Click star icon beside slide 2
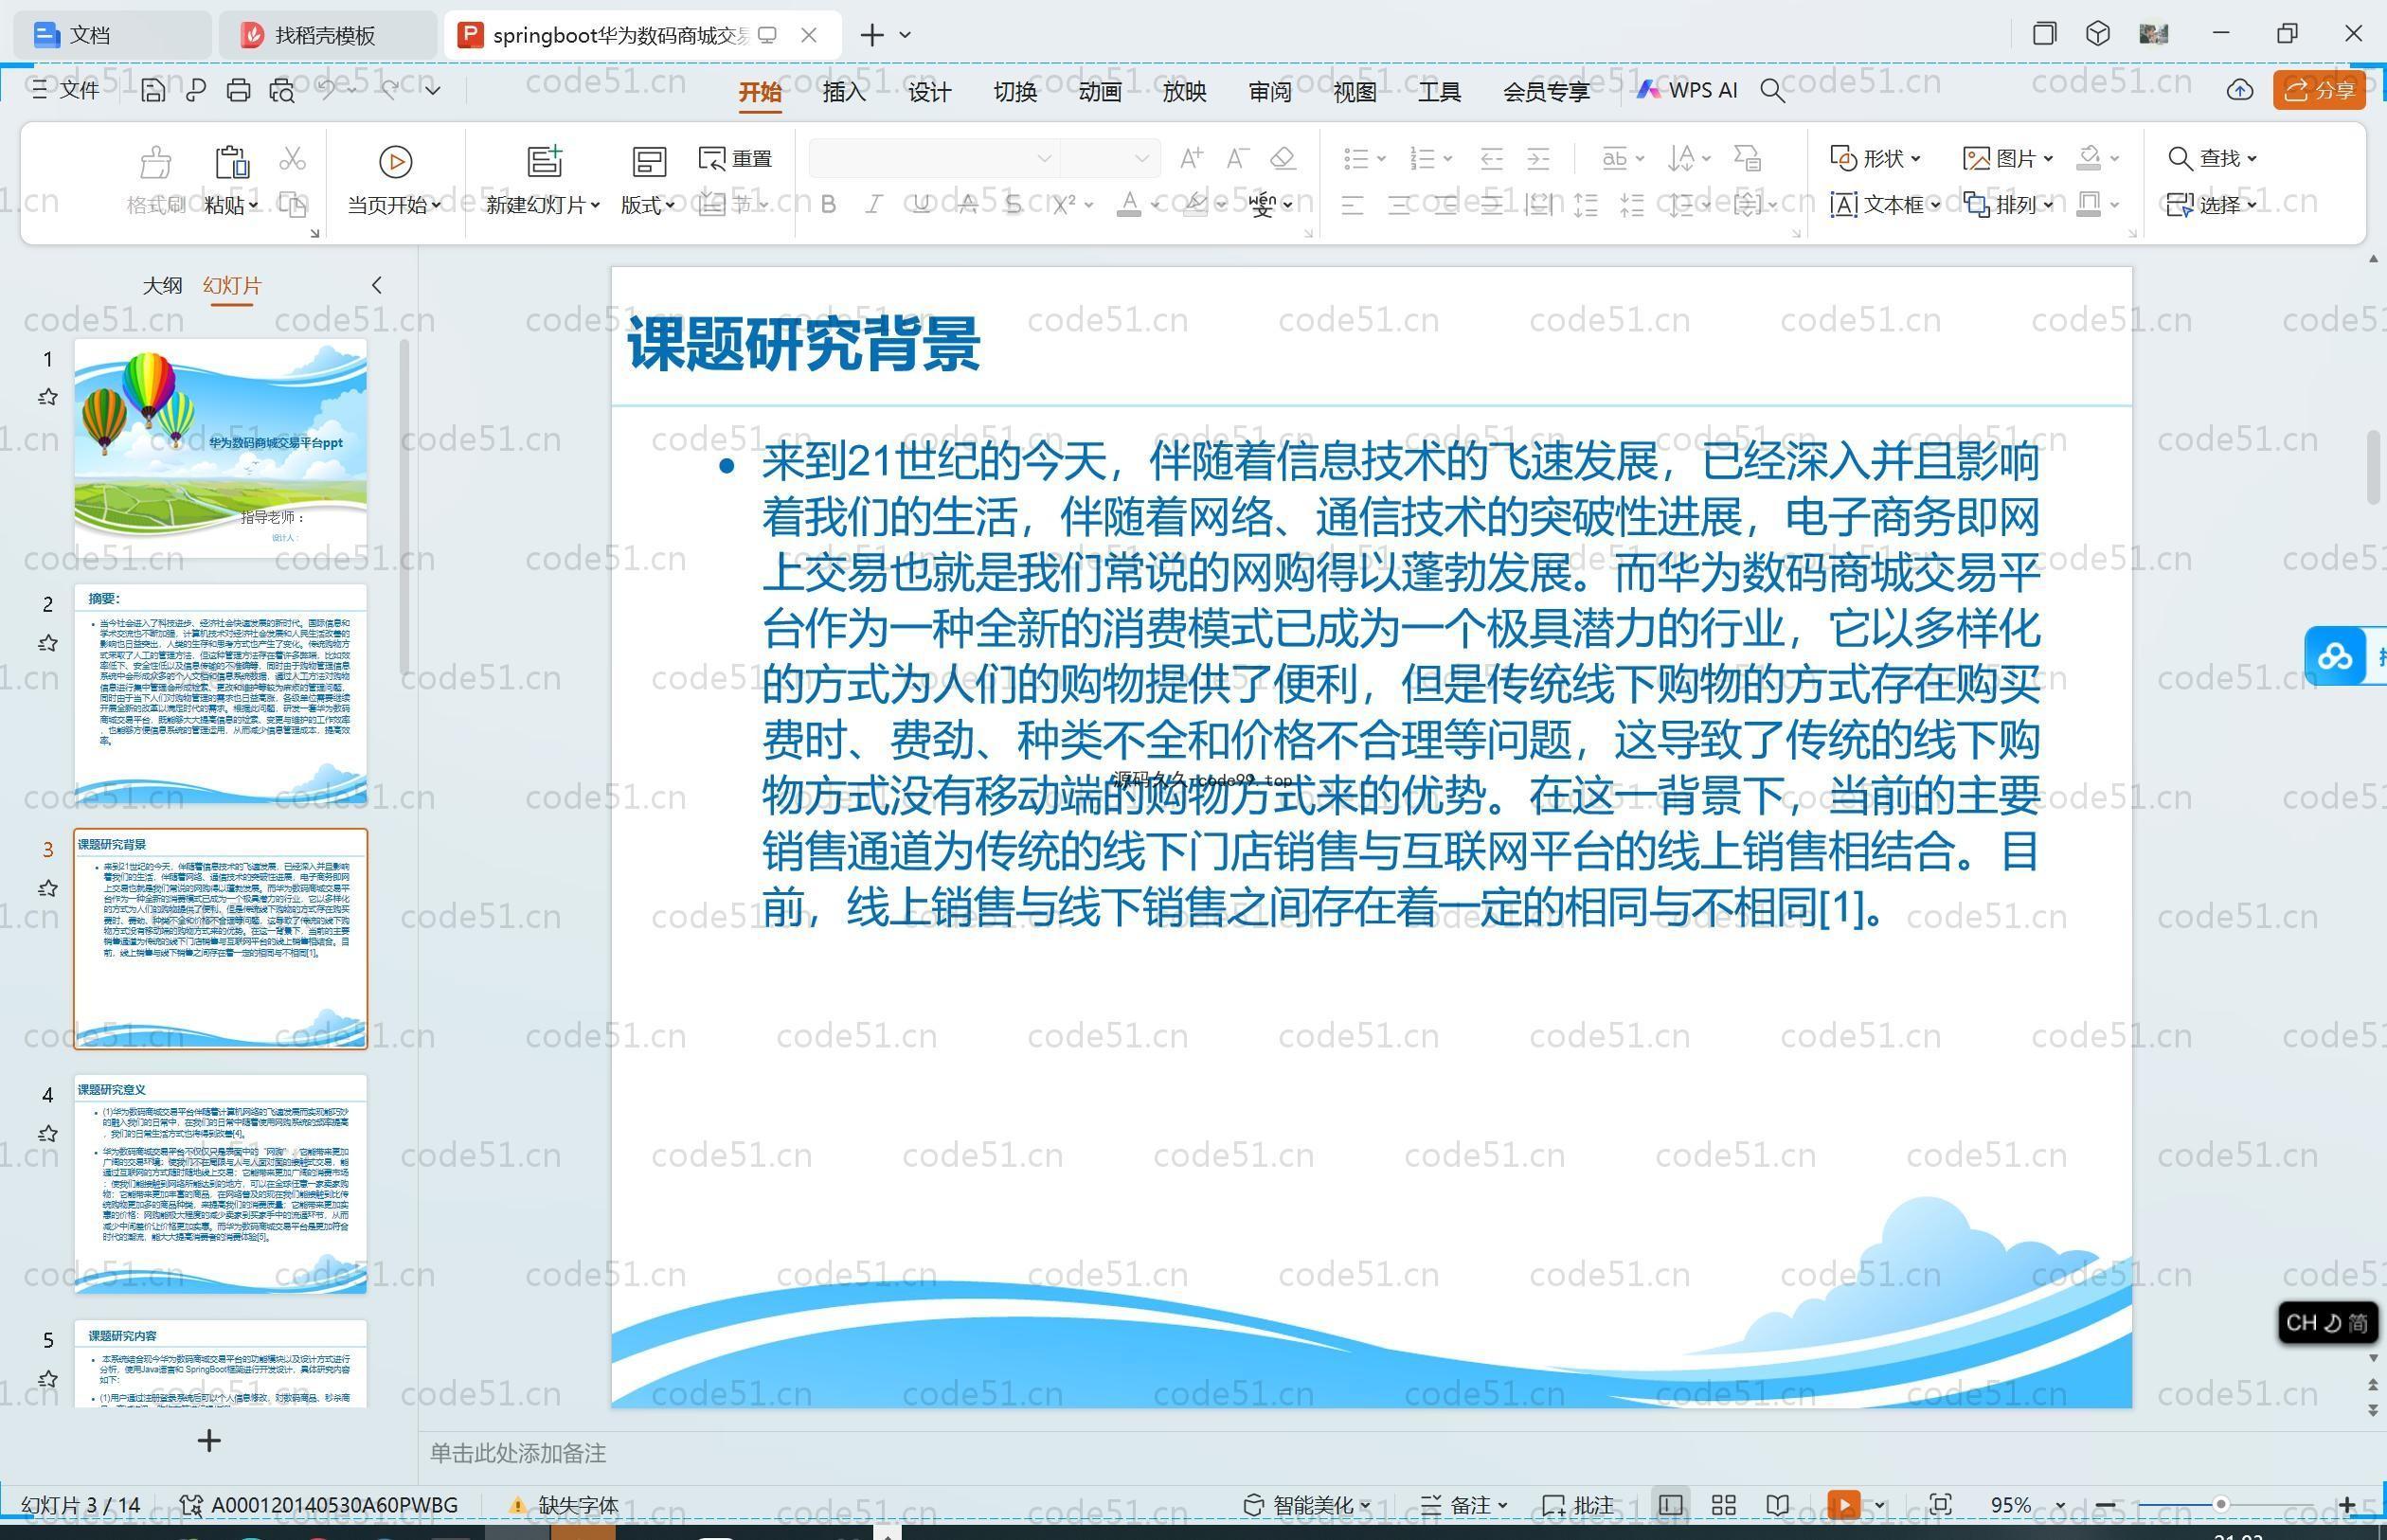The image size is (2387, 1540). click(48, 643)
